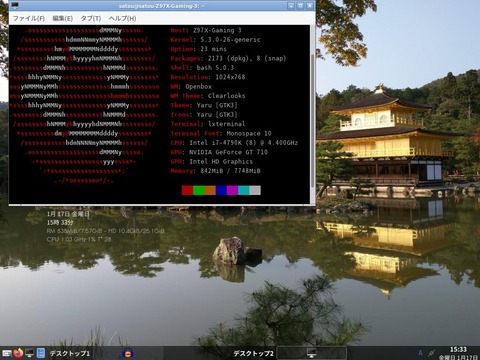
Task: Click the desktop CPU usage line
Action: [x=79, y=239]
